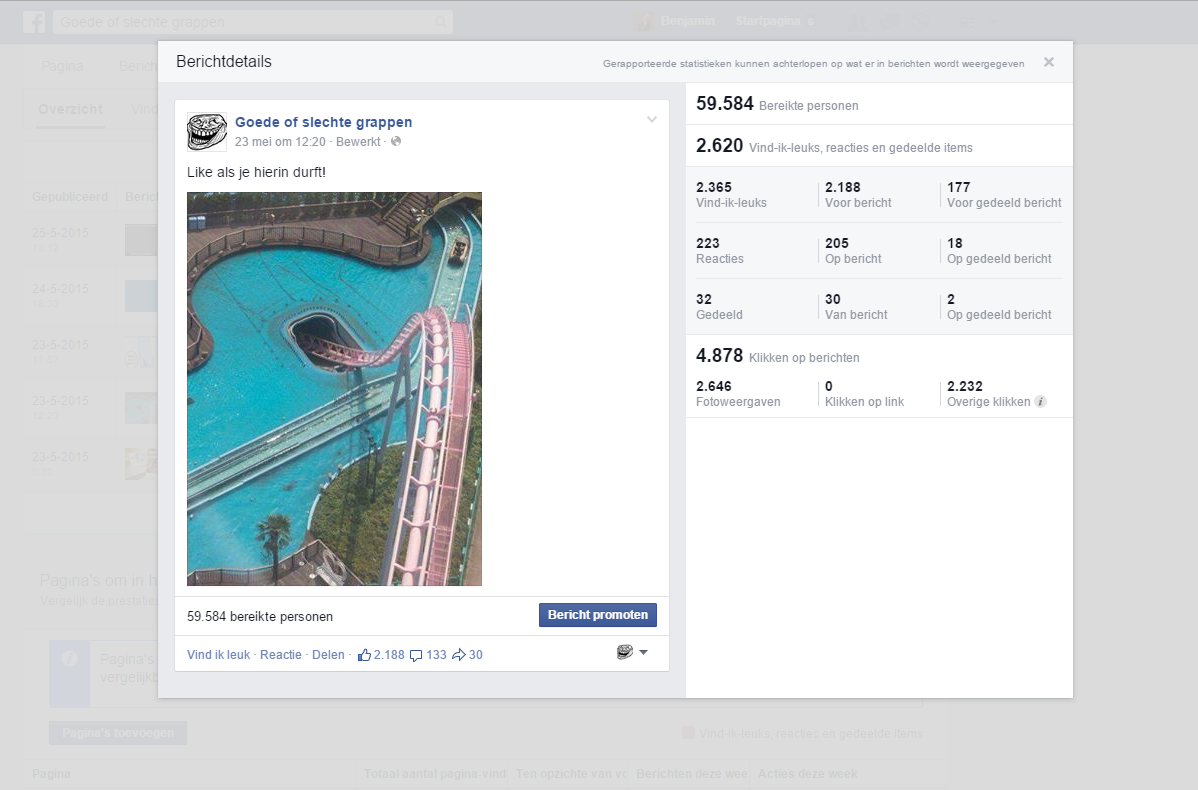This screenshot has height=790, width=1198.
Task: Click the '59.584 Bereikte personen' statistic
Action: pos(777,104)
